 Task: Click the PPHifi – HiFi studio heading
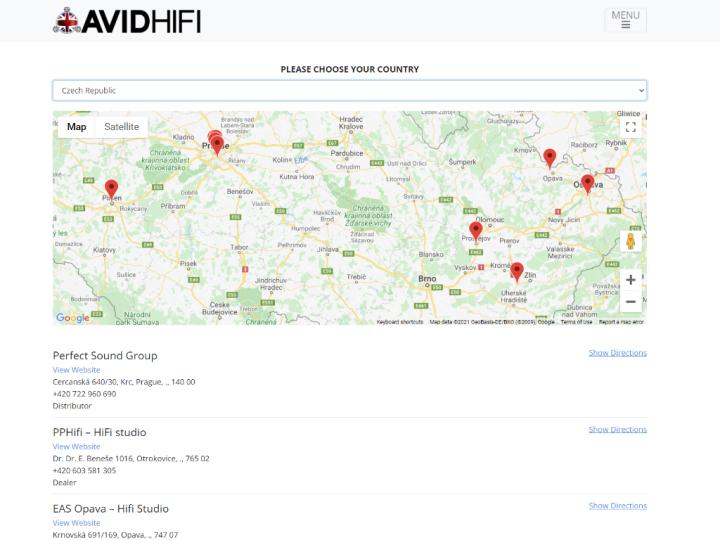tap(100, 432)
